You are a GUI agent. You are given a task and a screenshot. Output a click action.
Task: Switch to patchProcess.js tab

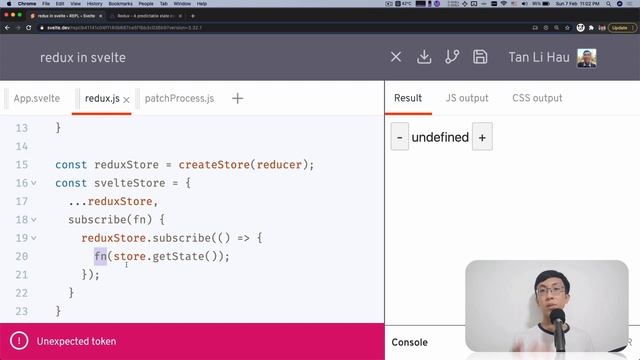(x=179, y=98)
